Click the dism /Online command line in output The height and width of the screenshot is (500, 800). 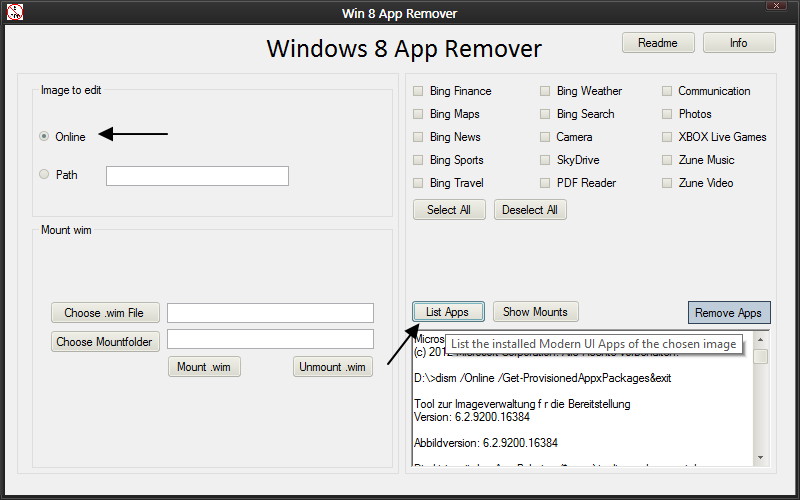[542, 378]
